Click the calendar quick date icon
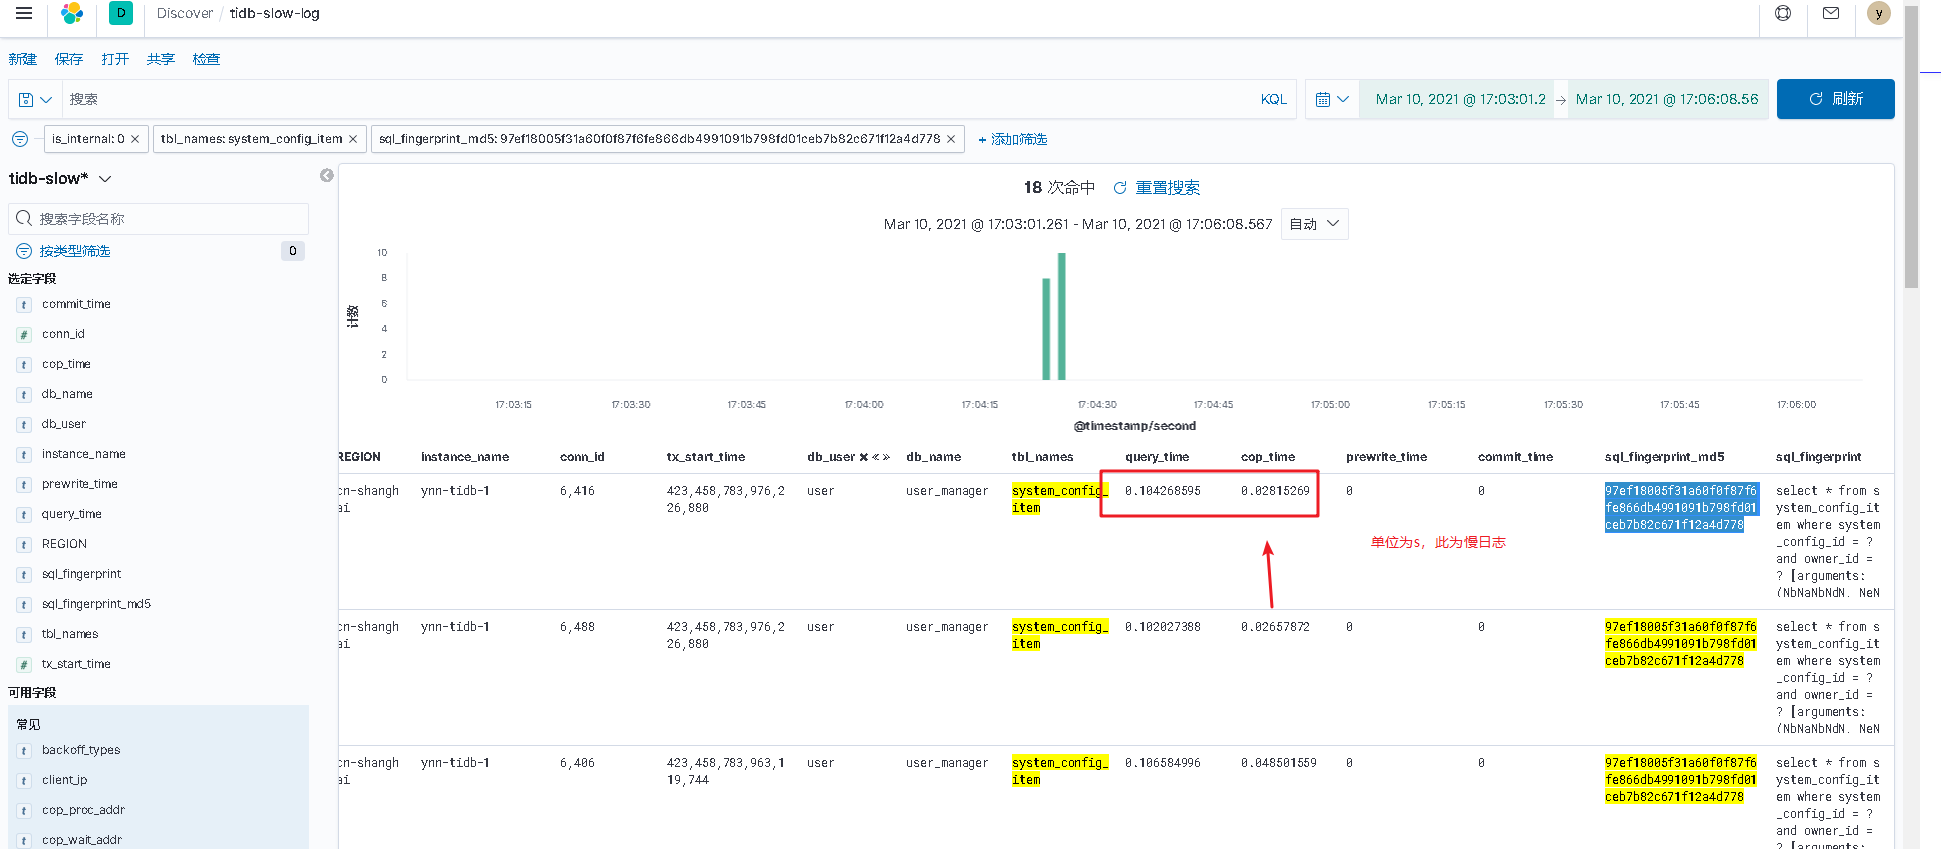The image size is (1941, 849). (x=1332, y=99)
